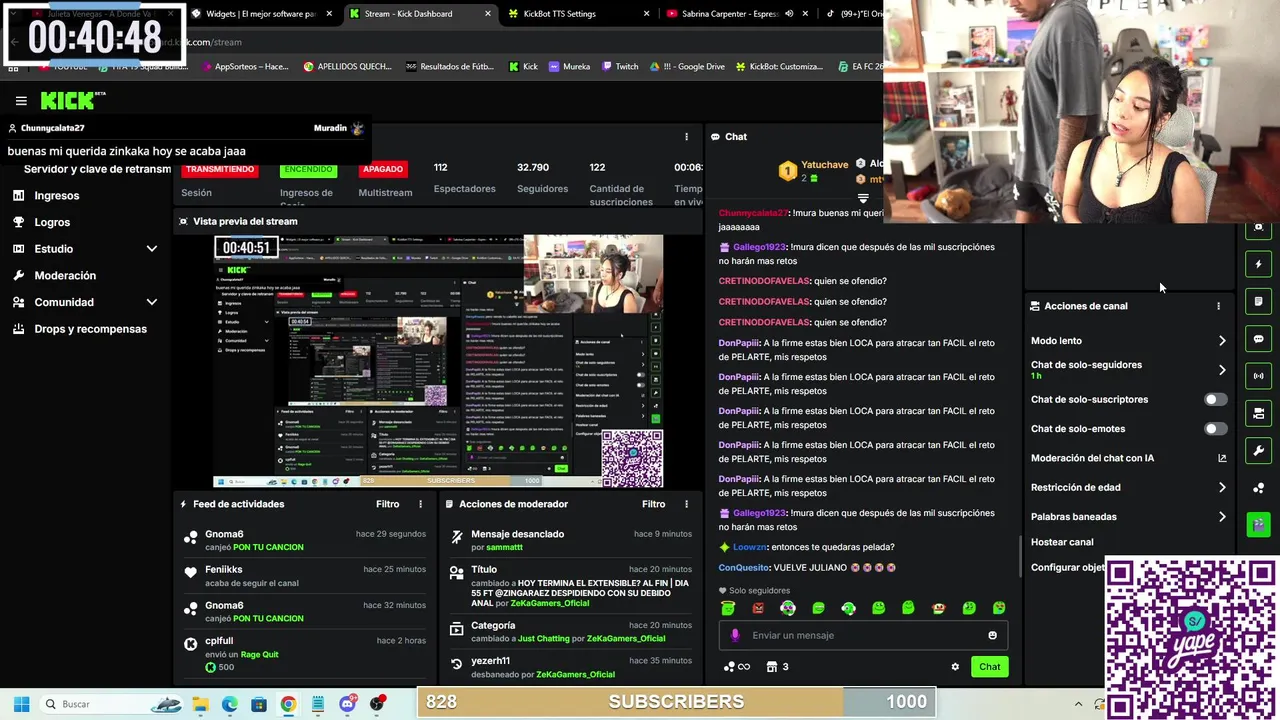This screenshot has height=720, width=1280.
Task: Enable Chat de solo-suscriptores toggle
Action: click(1215, 399)
